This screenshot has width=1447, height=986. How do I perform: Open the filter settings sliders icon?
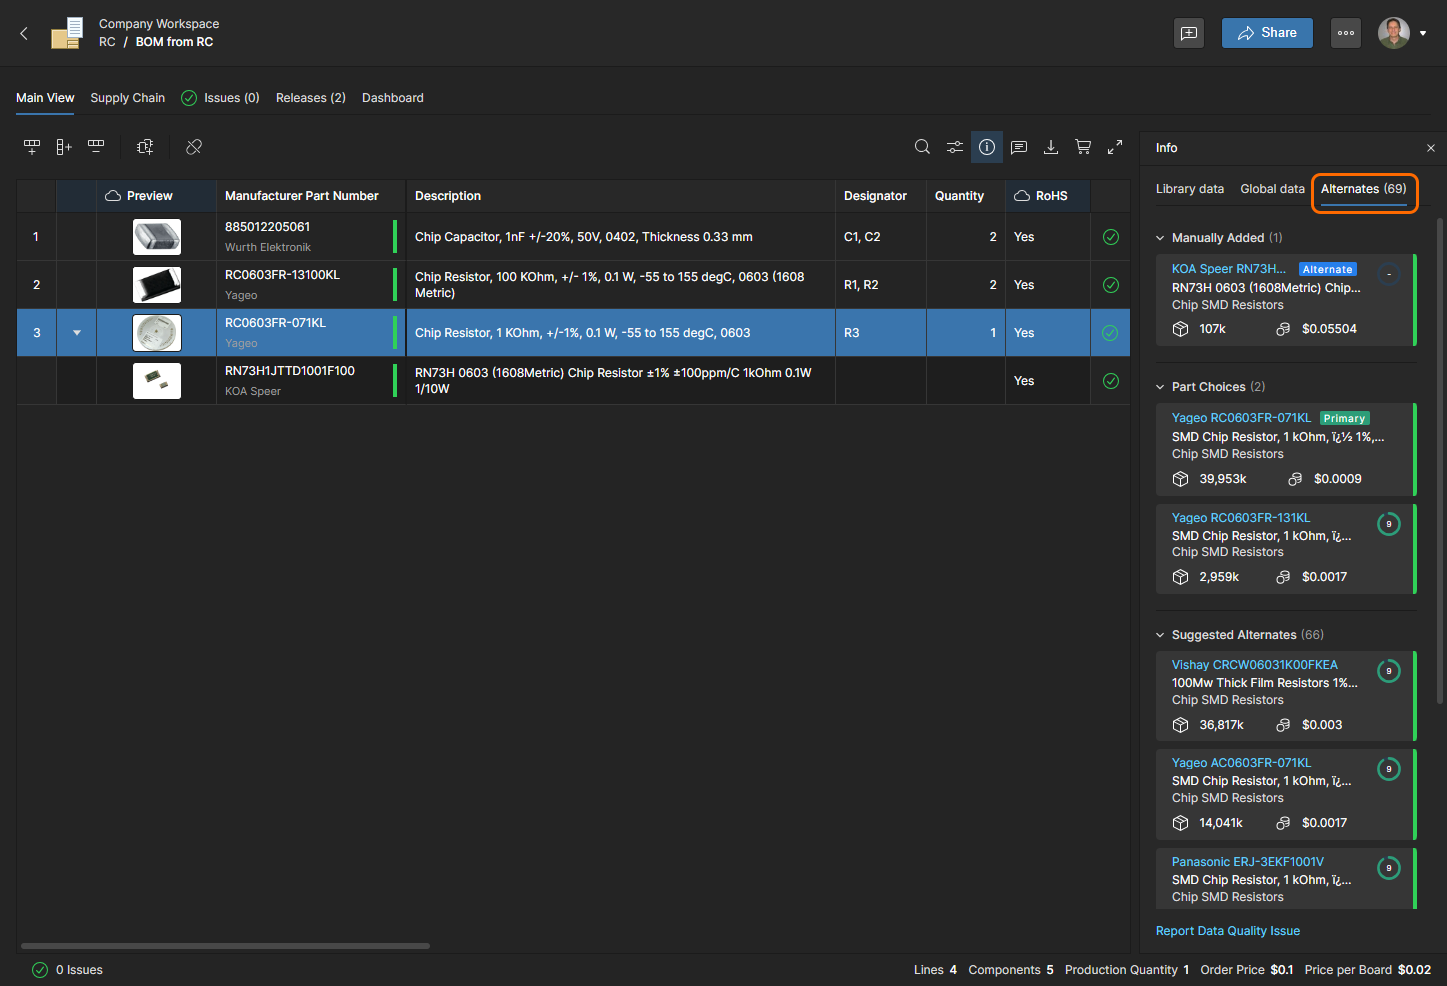pyautogui.click(x=955, y=147)
